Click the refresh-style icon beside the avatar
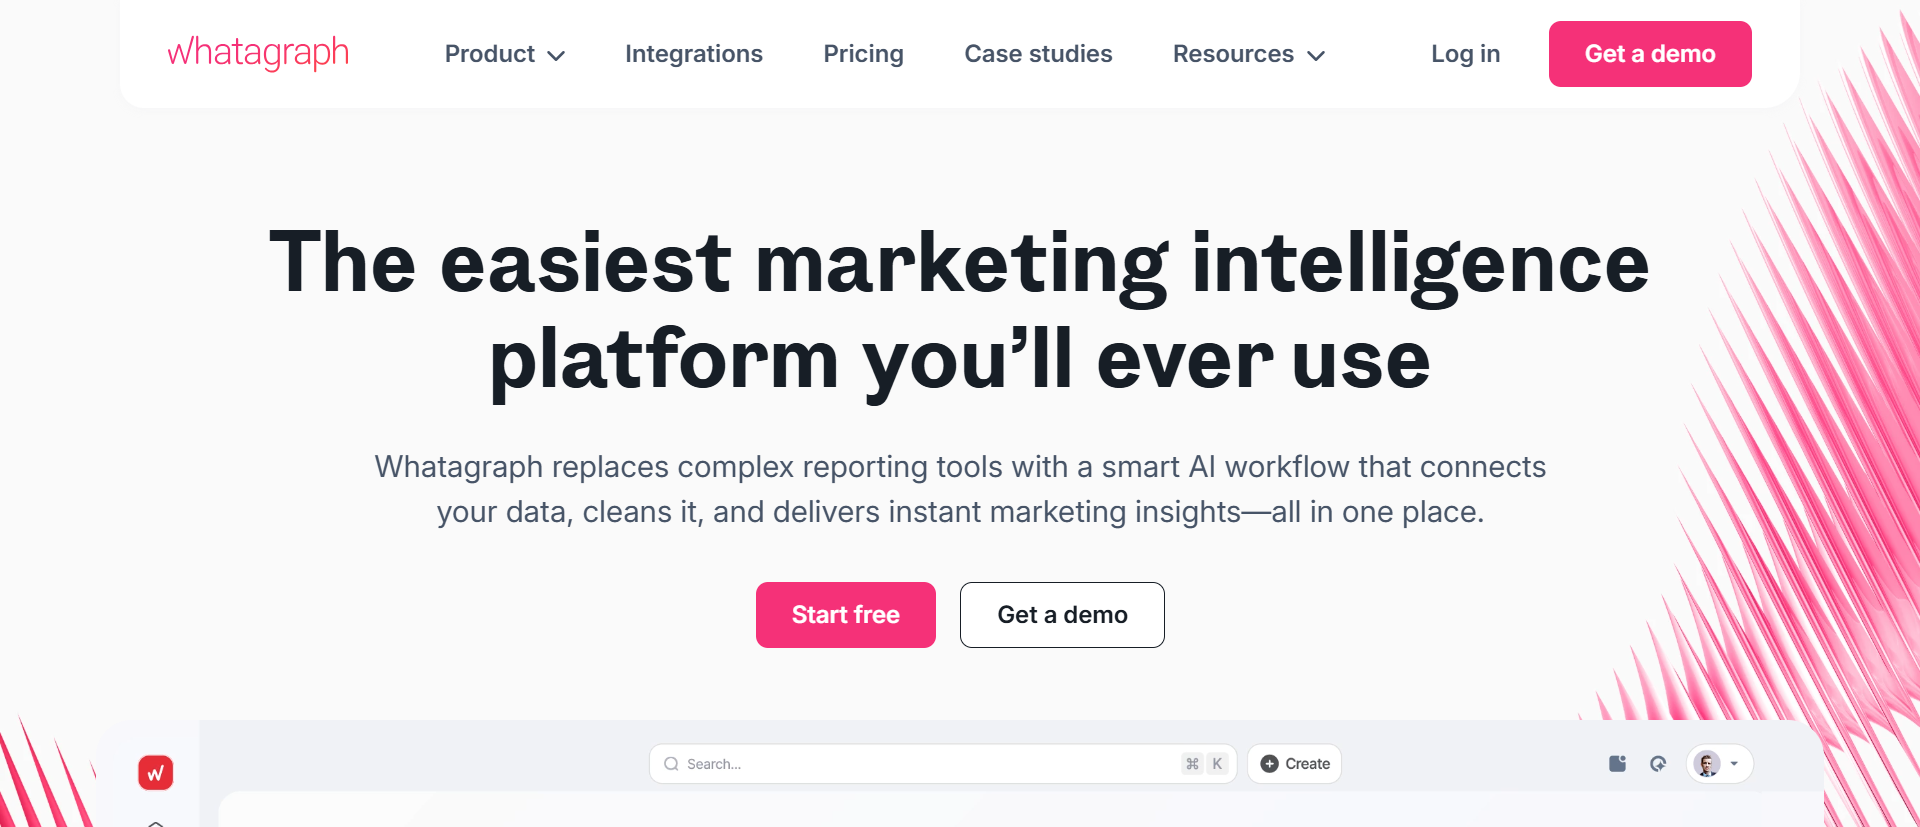 pos(1658,764)
